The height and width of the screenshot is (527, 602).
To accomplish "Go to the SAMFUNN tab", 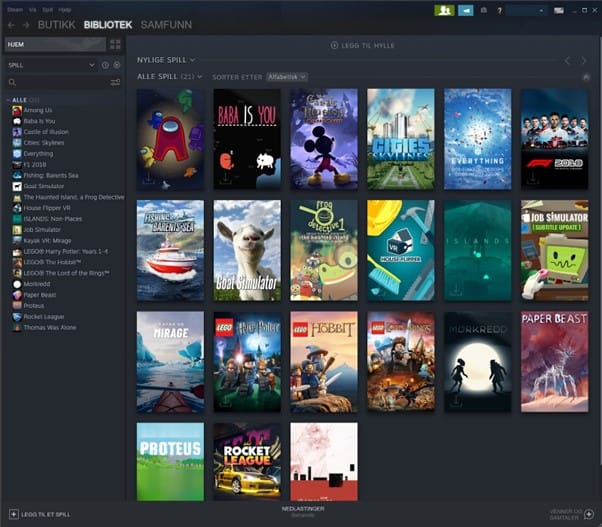I will (x=166, y=25).
